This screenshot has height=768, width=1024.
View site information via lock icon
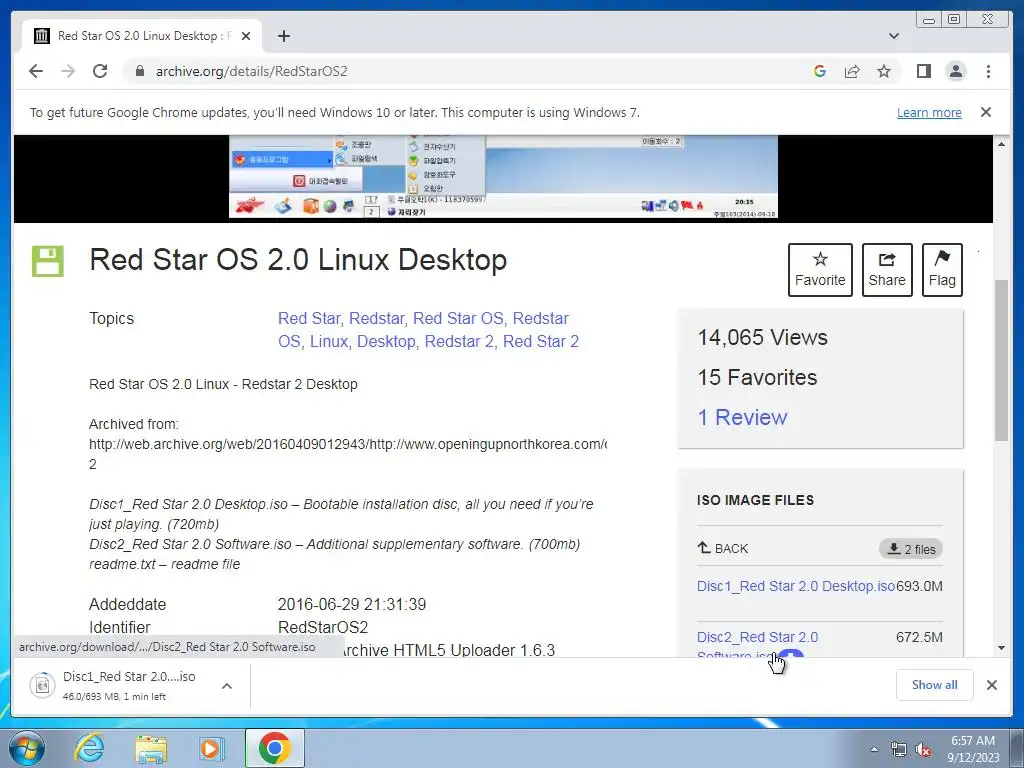tap(139, 71)
